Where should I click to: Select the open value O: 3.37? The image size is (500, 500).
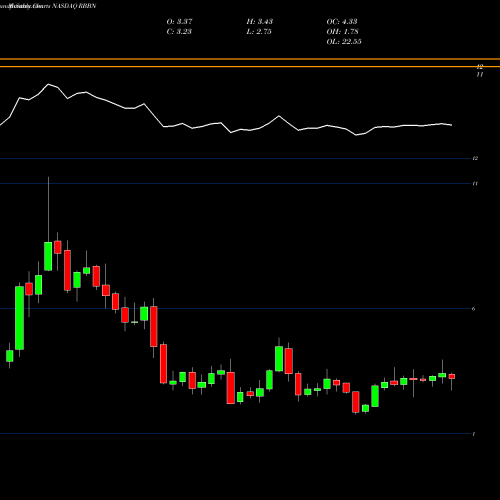click(179, 21)
